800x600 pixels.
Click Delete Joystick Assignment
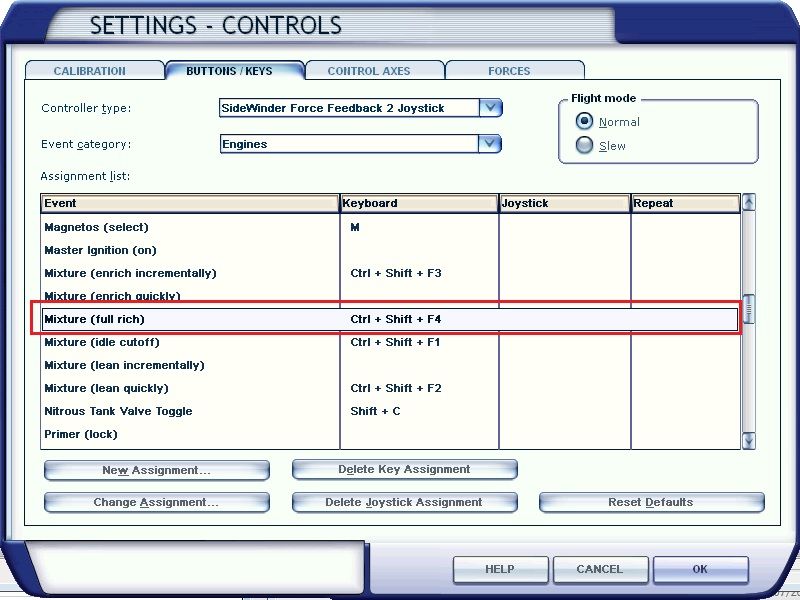[404, 503]
